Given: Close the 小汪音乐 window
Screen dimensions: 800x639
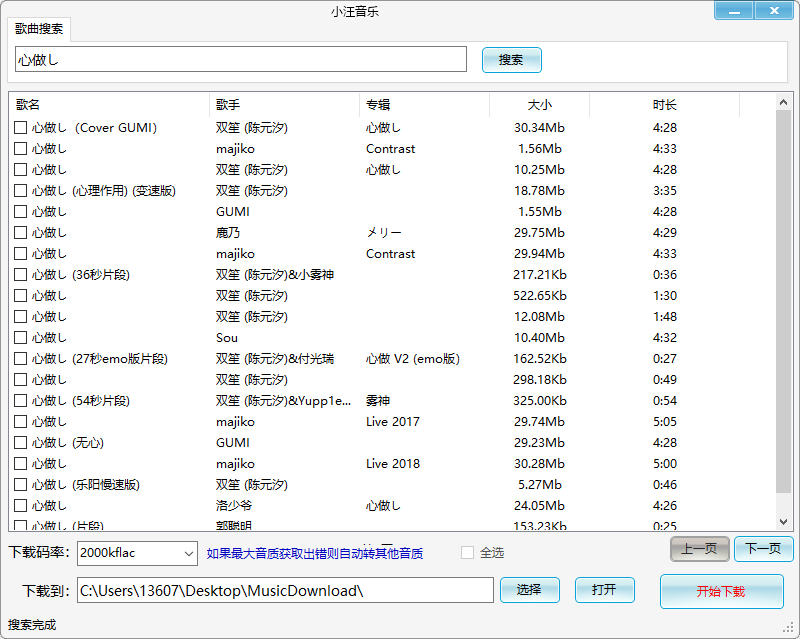Looking at the screenshot, I should point(774,11).
